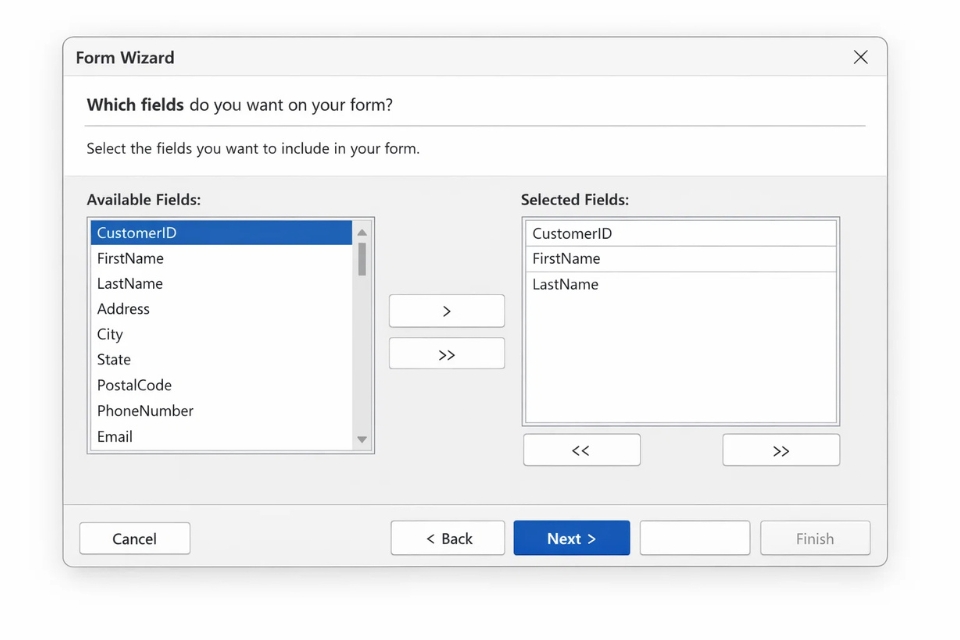Highlight CustomerID in the Selected Fields list
This screenshot has height=640, width=960.
572,234
